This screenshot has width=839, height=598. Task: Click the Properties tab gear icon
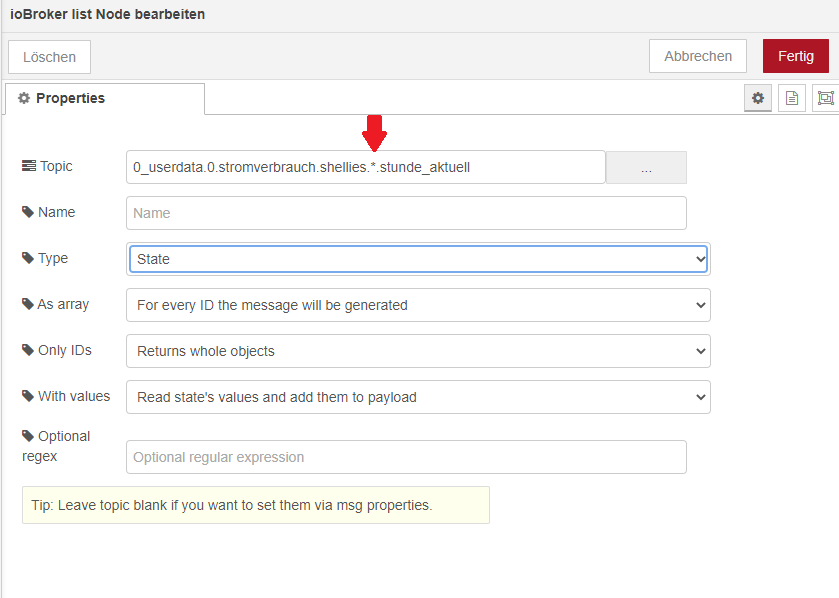[24, 98]
